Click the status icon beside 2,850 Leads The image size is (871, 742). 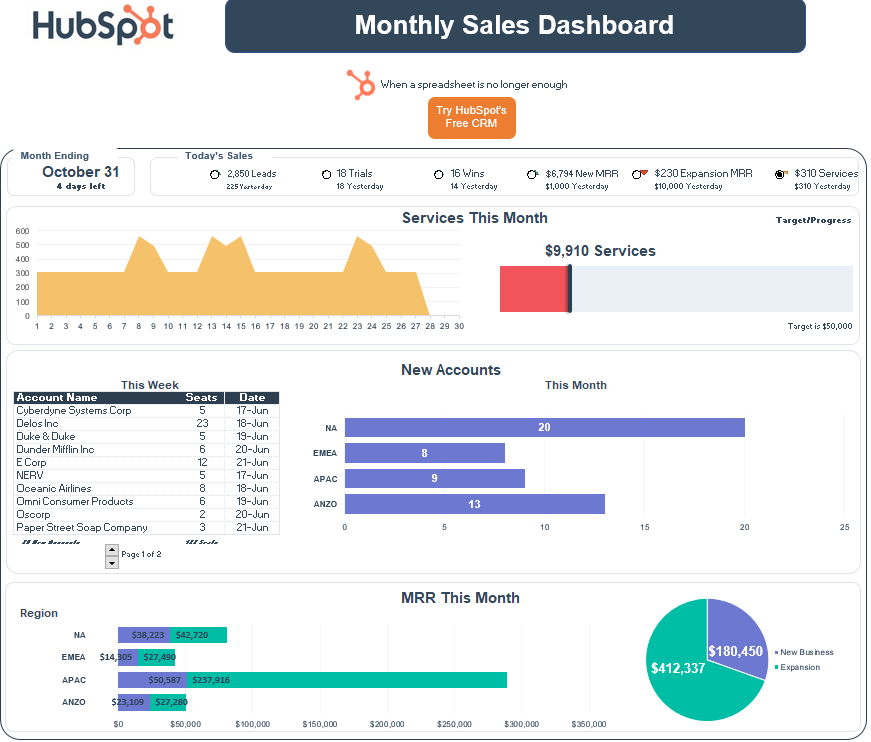(x=215, y=175)
